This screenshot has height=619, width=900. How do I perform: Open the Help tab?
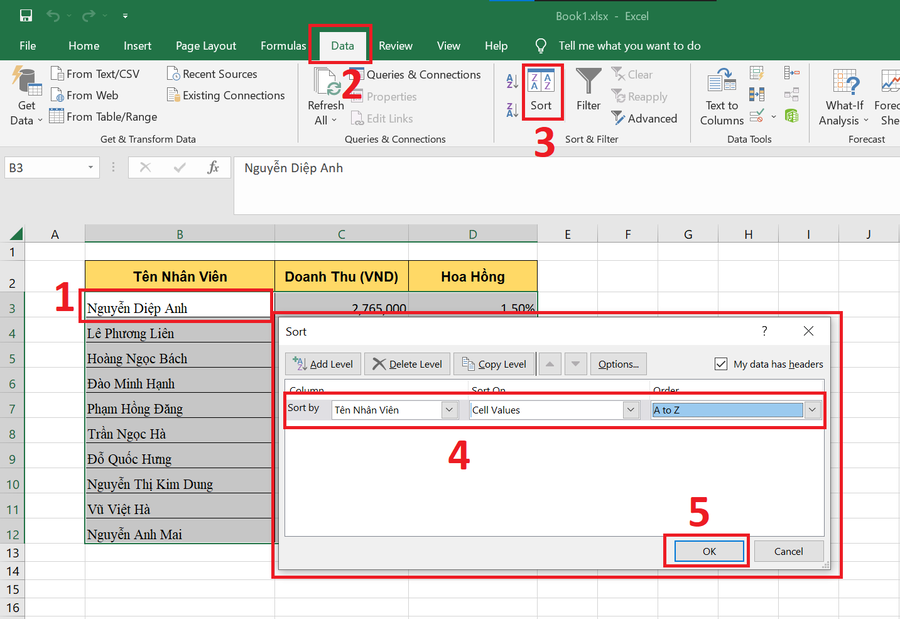496,46
